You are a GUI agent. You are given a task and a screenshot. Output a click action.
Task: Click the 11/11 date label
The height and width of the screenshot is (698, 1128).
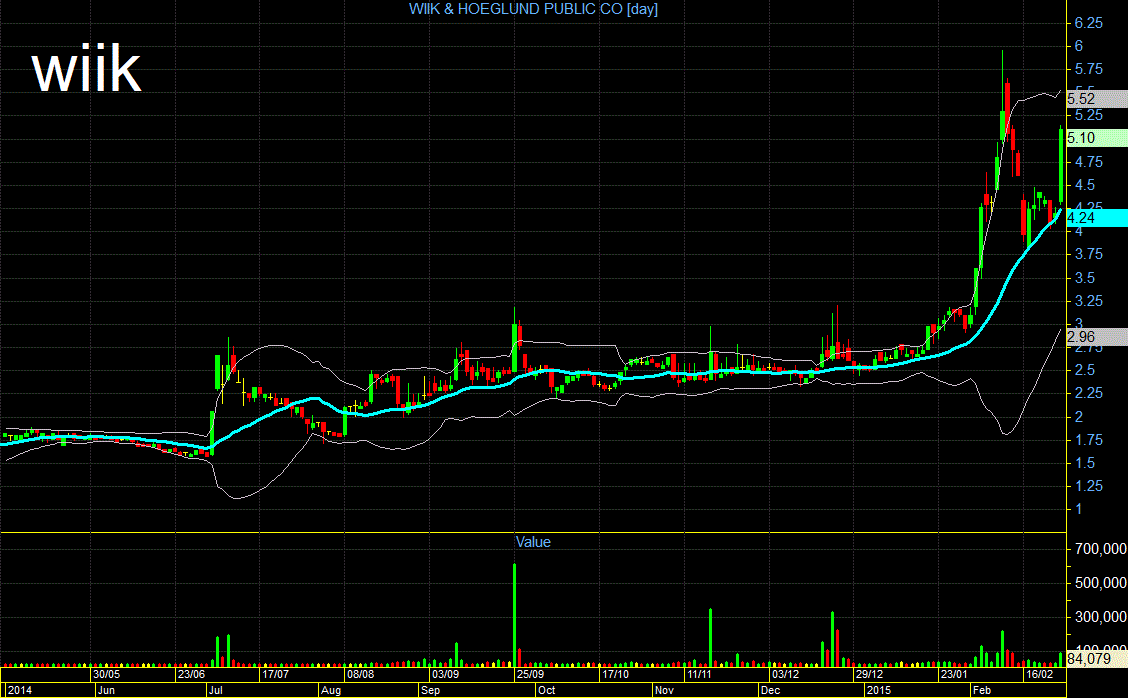[x=699, y=674]
